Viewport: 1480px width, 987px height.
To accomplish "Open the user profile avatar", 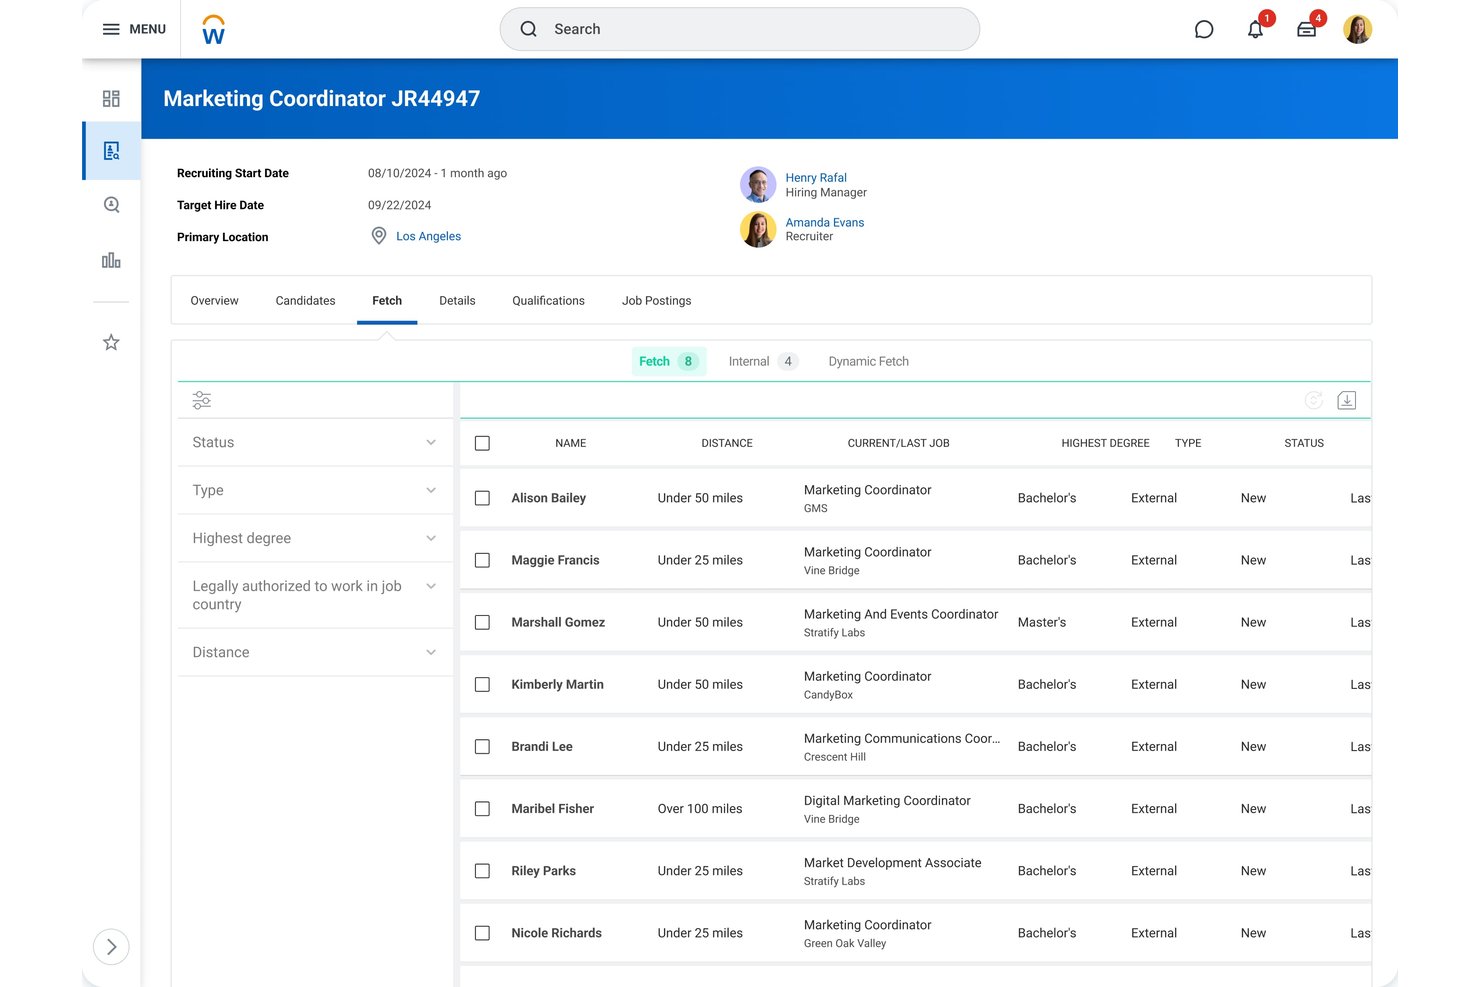I will click(x=1357, y=29).
